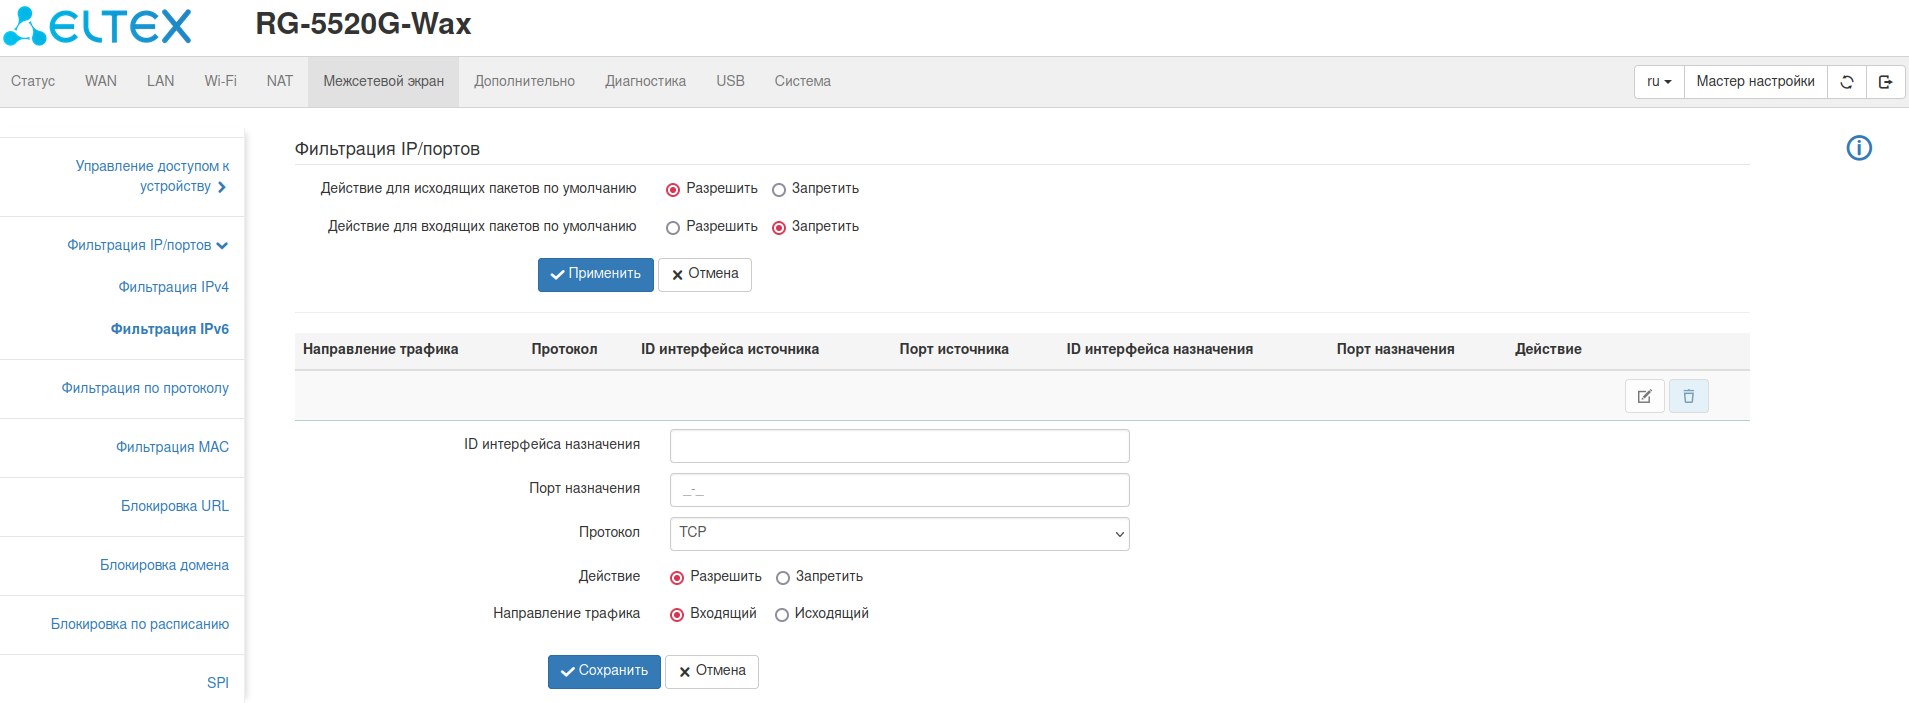This screenshot has height=703, width=1909.
Task: Click the logout icon in top bar
Action: click(1885, 82)
